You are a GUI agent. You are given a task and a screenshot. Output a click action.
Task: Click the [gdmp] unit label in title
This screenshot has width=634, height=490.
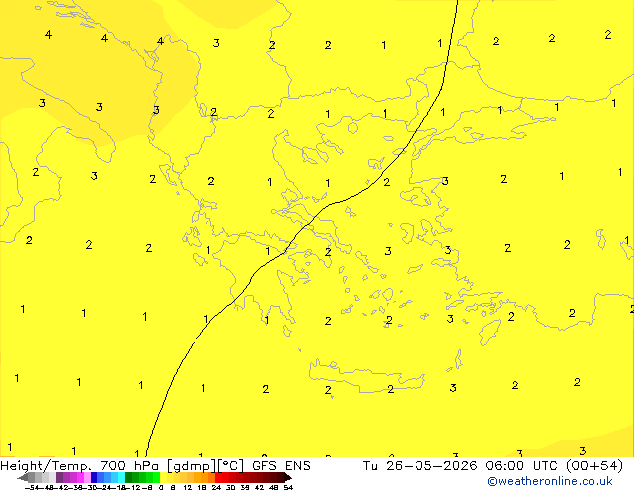(192, 466)
